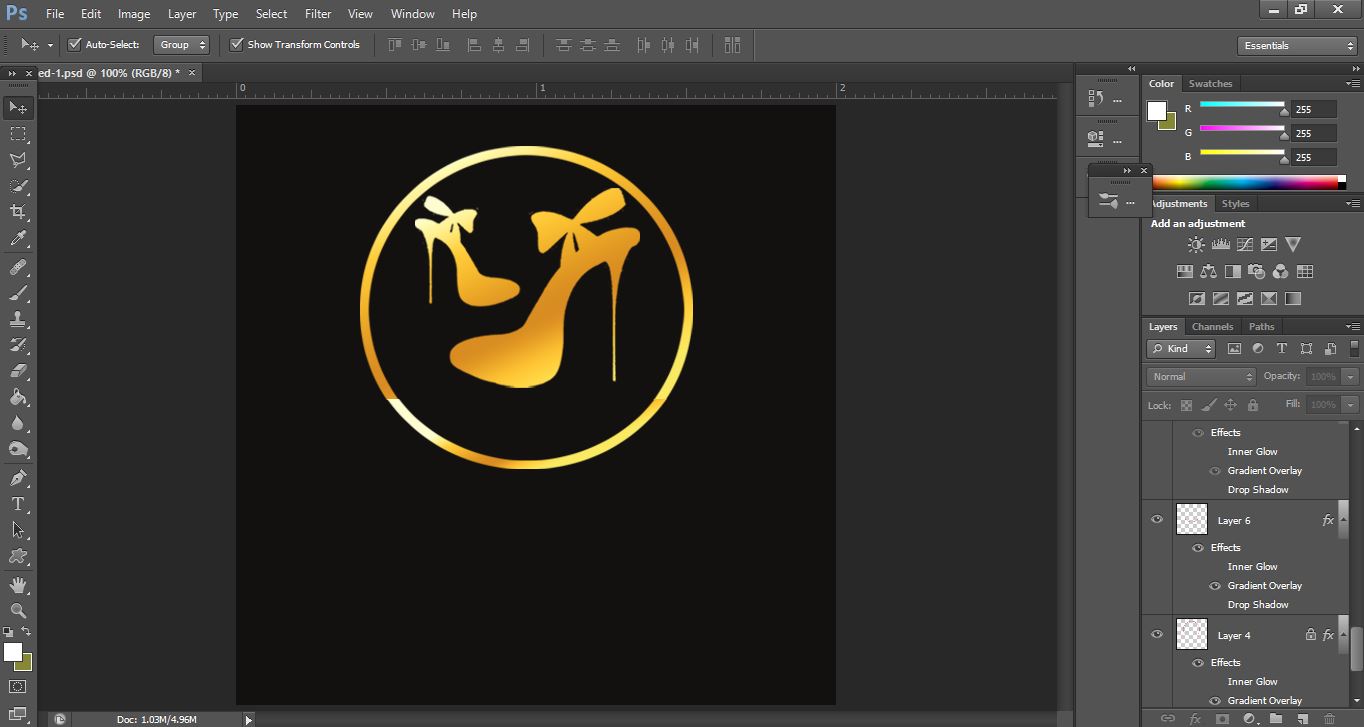Open the Normal blend mode dropdown

point(1201,377)
